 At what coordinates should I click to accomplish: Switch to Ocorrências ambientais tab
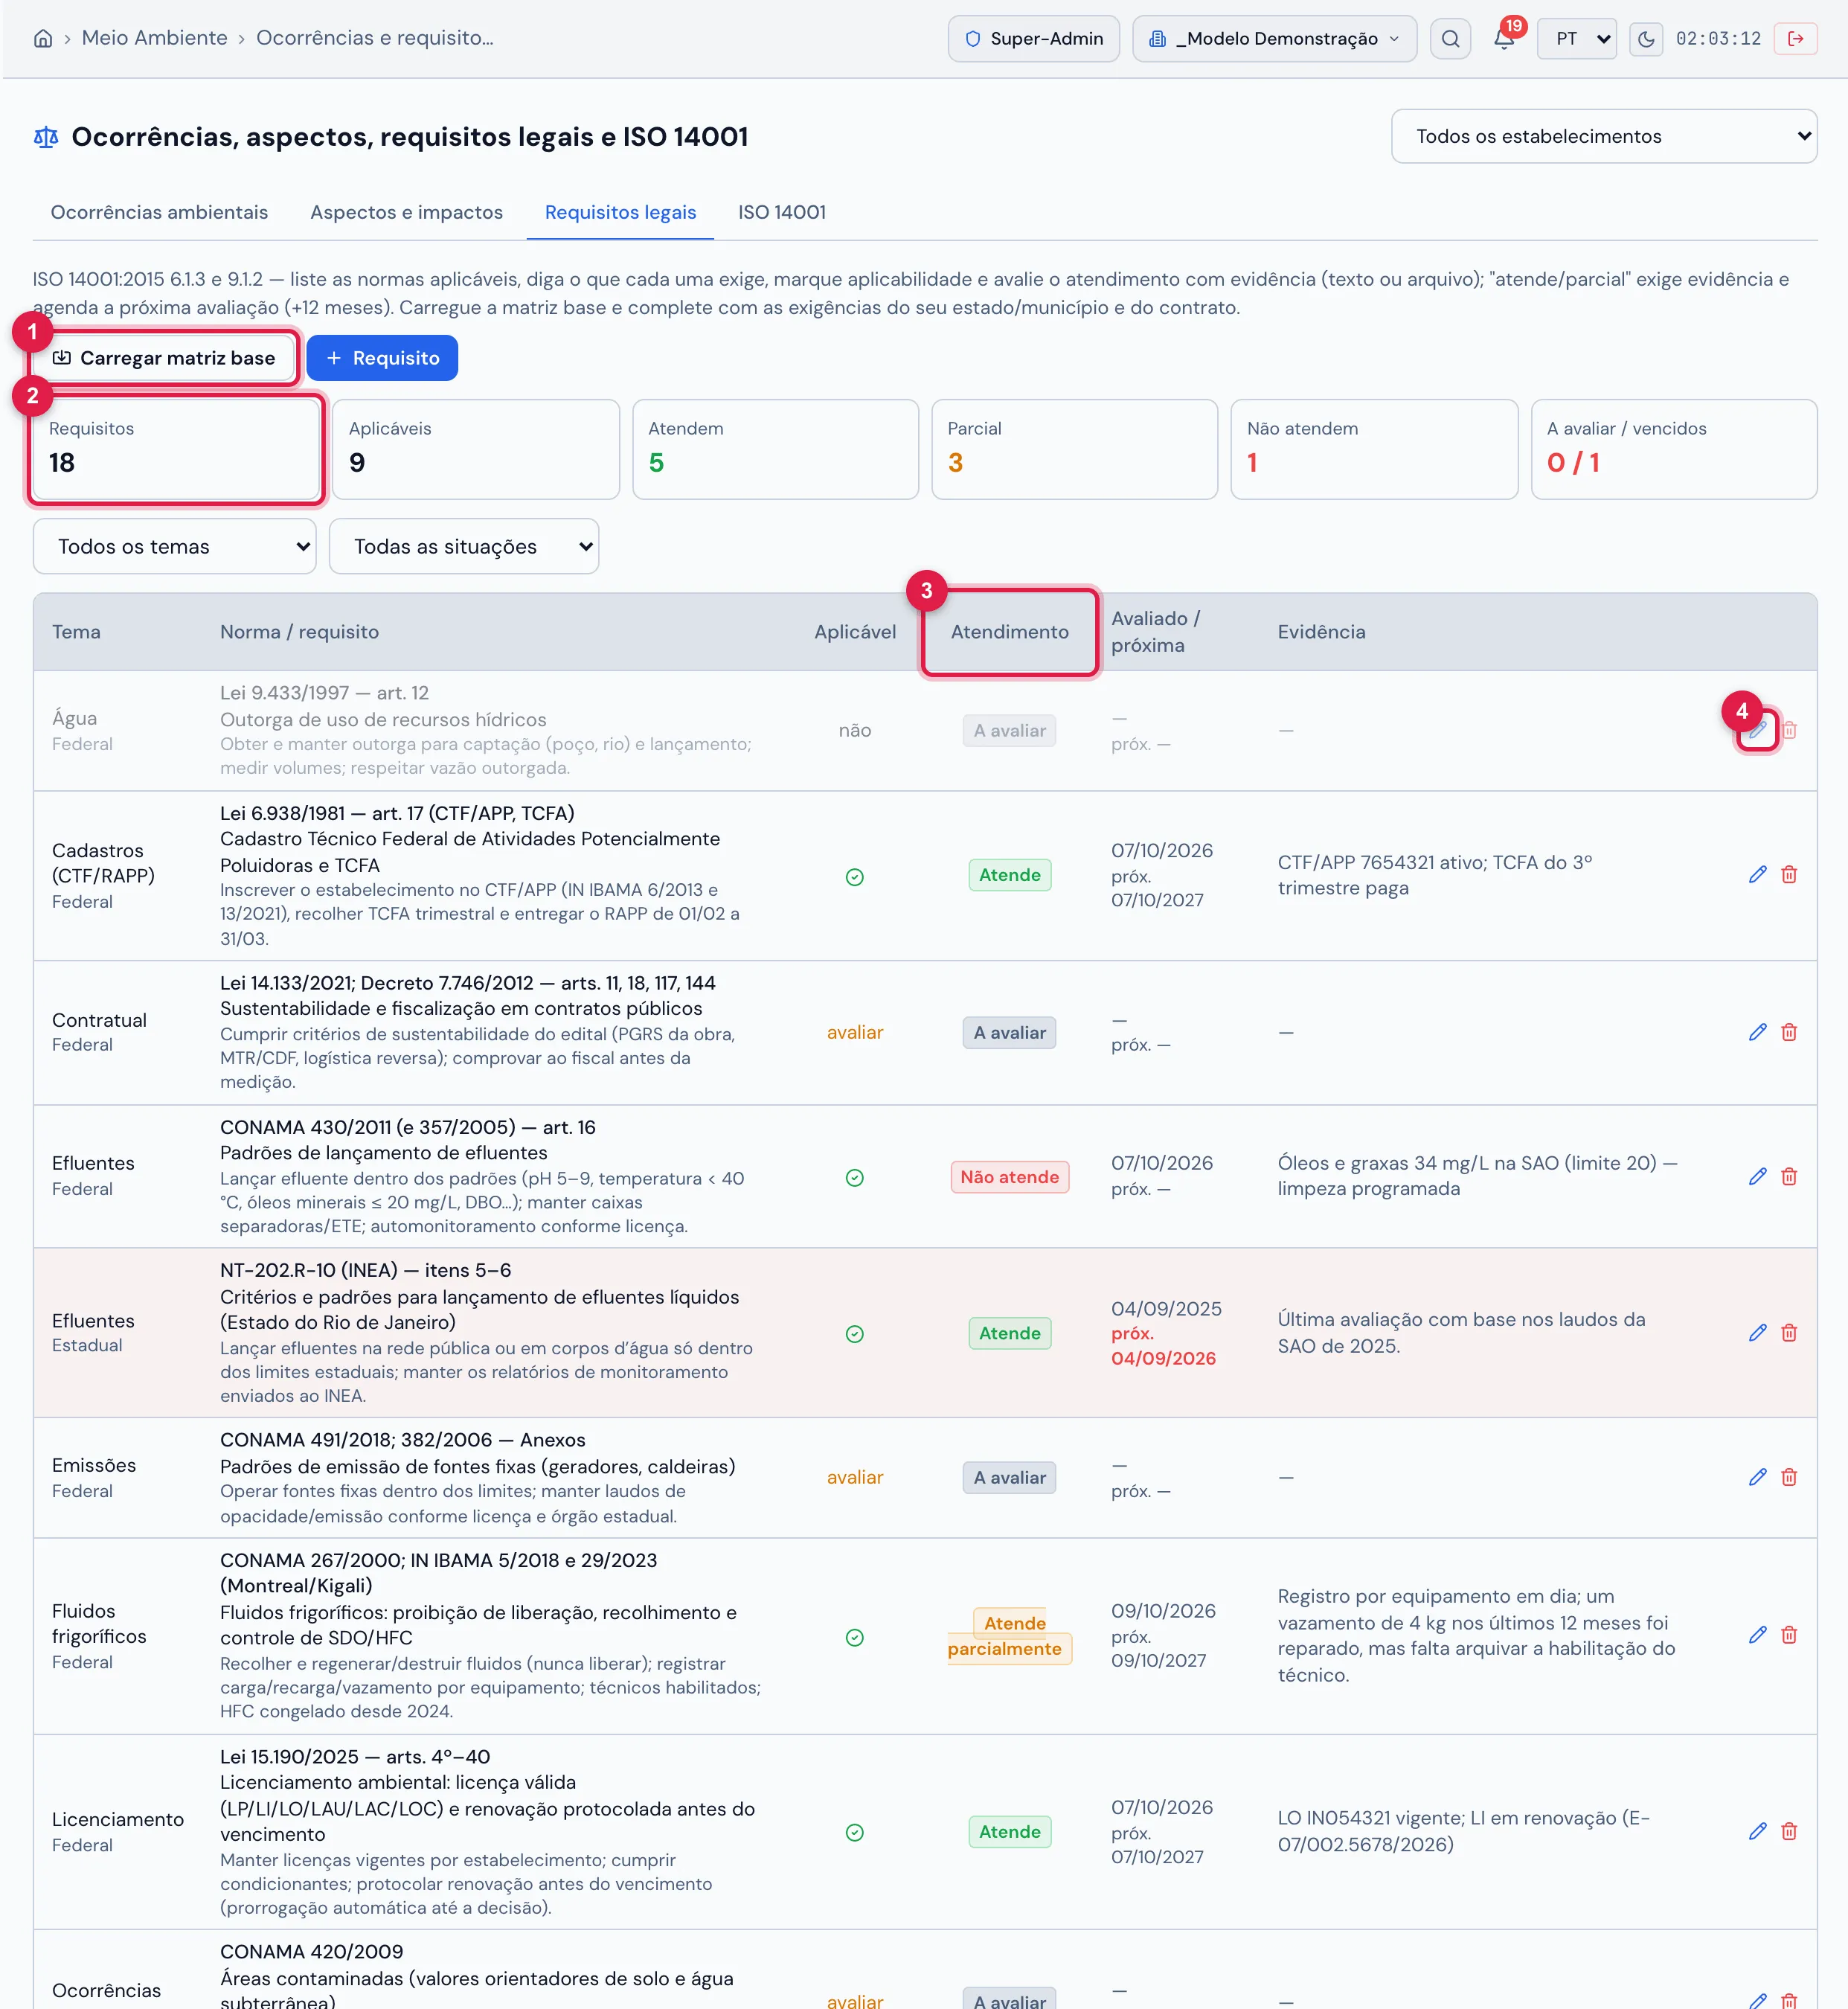pyautogui.click(x=159, y=212)
